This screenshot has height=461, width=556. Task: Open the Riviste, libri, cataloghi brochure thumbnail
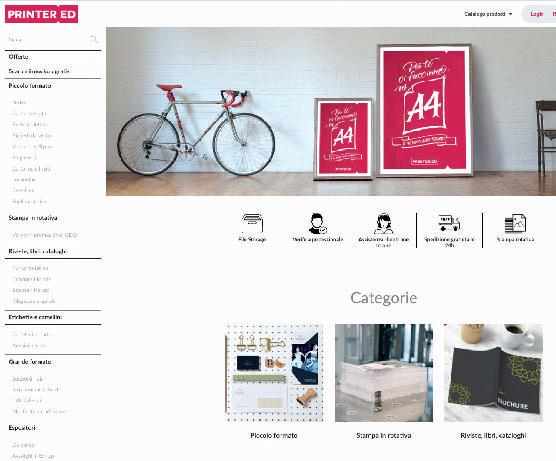(493, 373)
